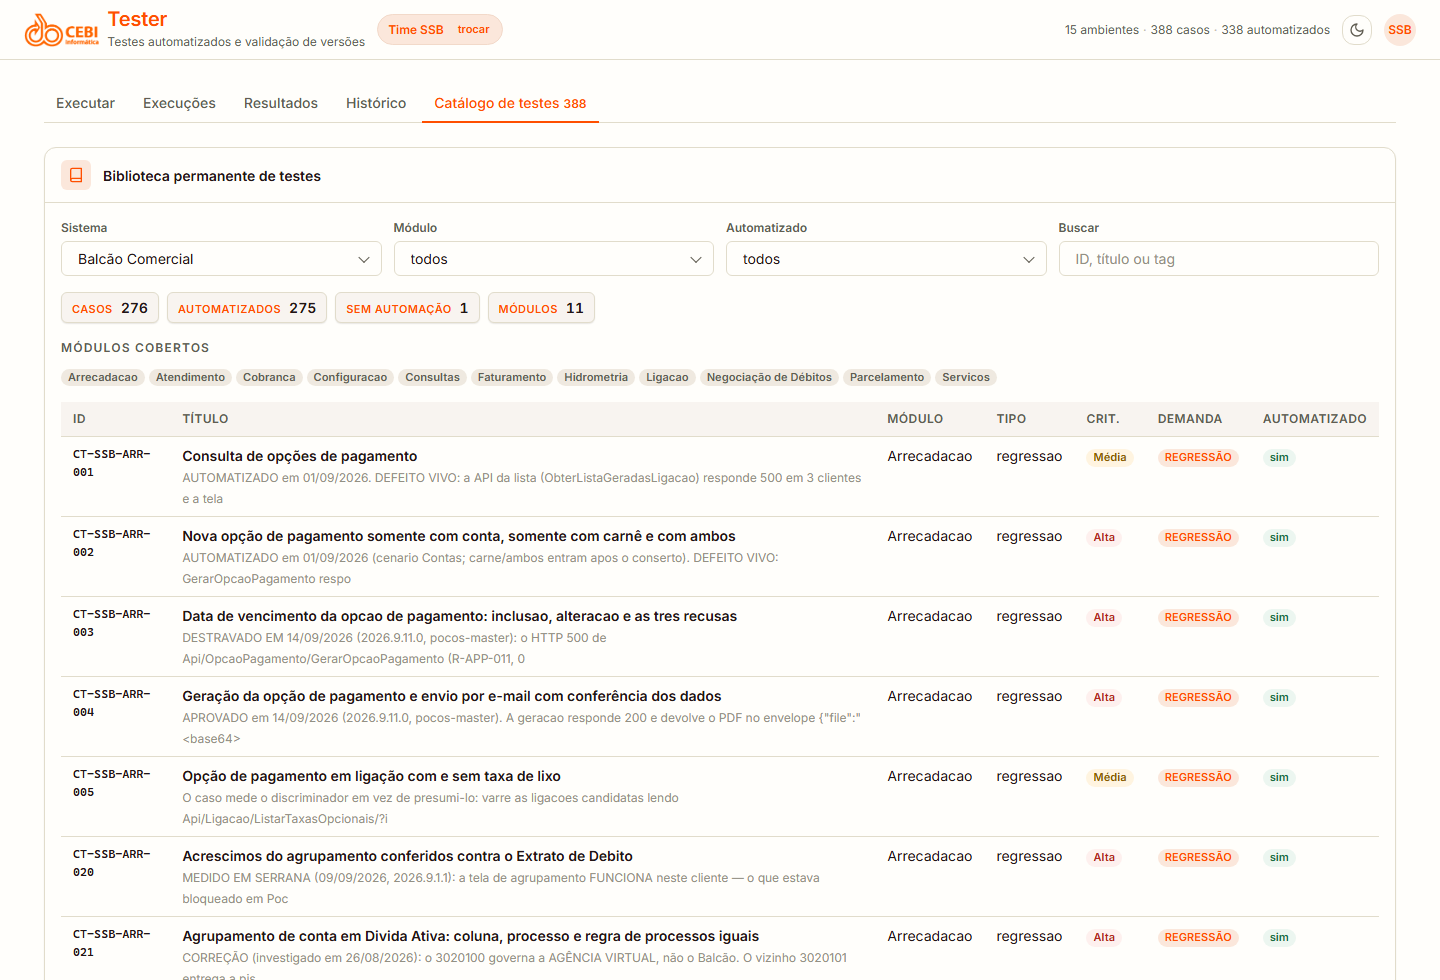Click the AUTOMATIZADOS 275 counter

(x=247, y=308)
